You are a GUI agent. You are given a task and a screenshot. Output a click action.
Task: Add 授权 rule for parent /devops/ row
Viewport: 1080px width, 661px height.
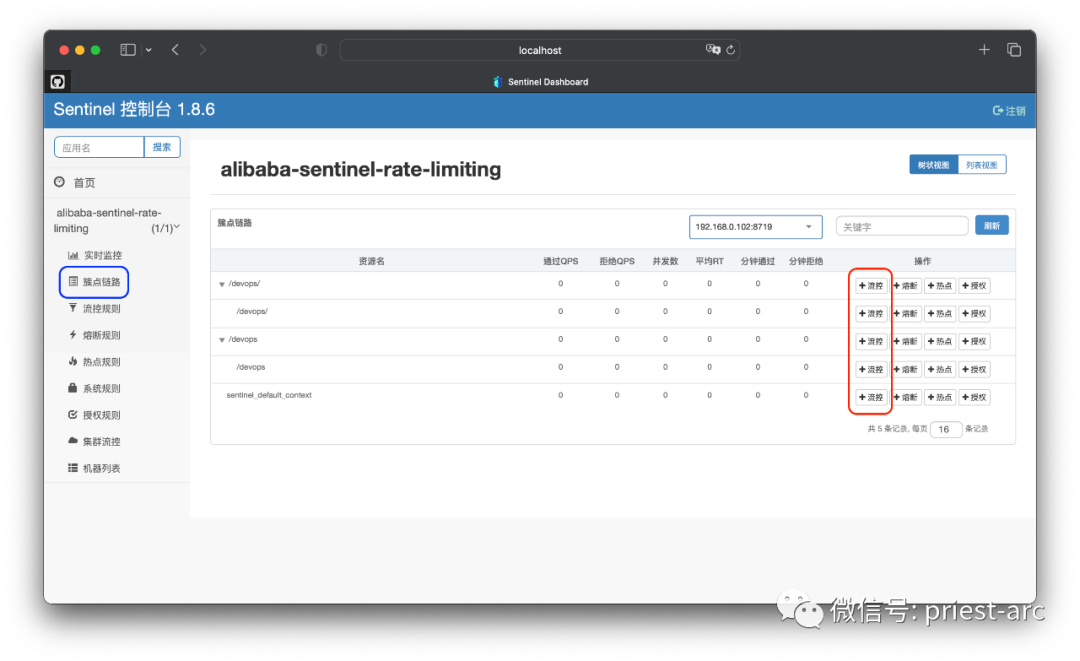(x=974, y=286)
